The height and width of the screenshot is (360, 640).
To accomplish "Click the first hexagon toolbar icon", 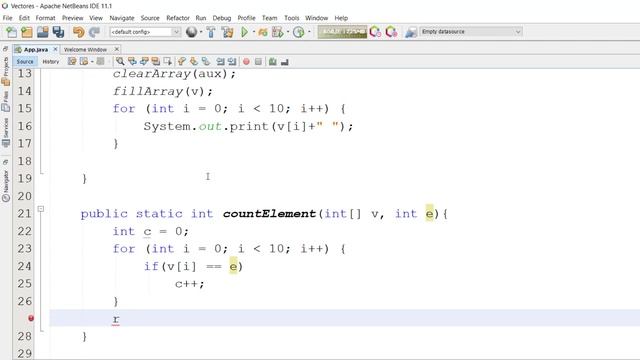I will click(x=375, y=32).
